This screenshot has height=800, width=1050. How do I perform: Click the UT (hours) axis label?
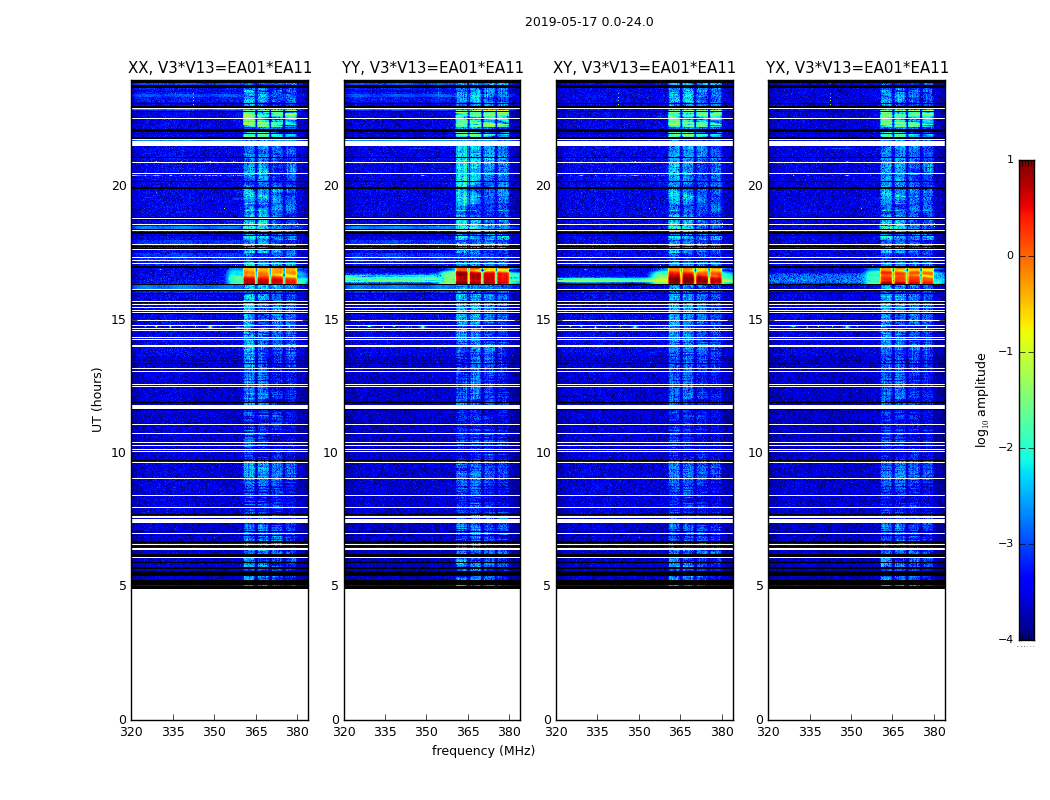click(x=97, y=400)
